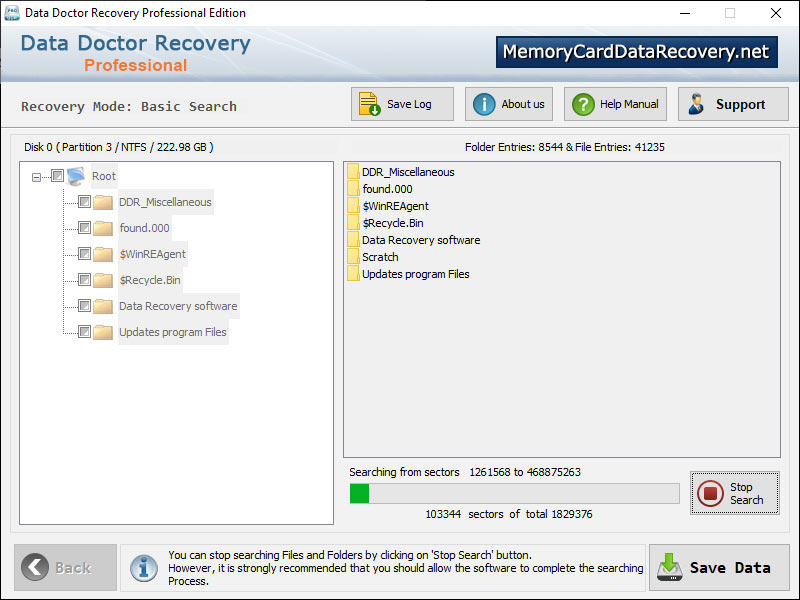The width and height of the screenshot is (800, 600).
Task: Click the Support person icon
Action: point(698,103)
